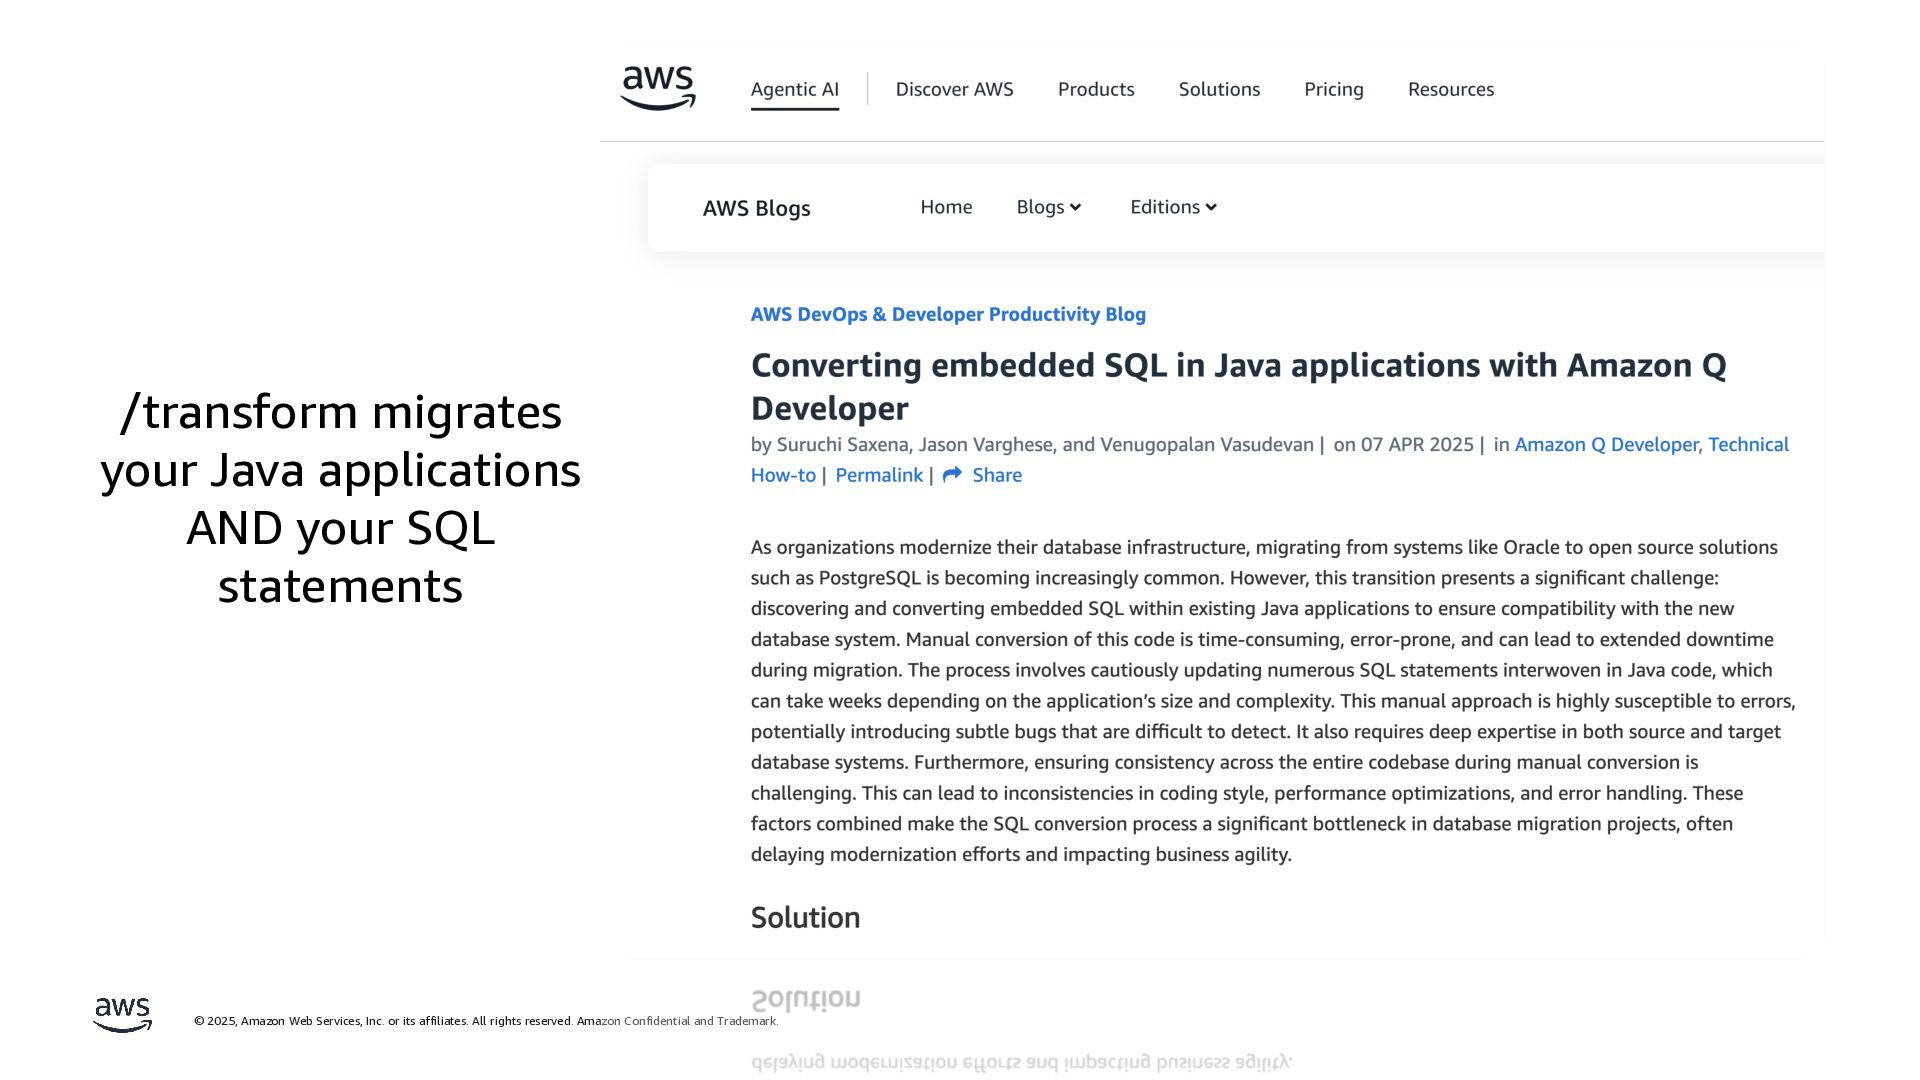
Task: Expand the Editions dropdown chevron
Action: [1211, 208]
